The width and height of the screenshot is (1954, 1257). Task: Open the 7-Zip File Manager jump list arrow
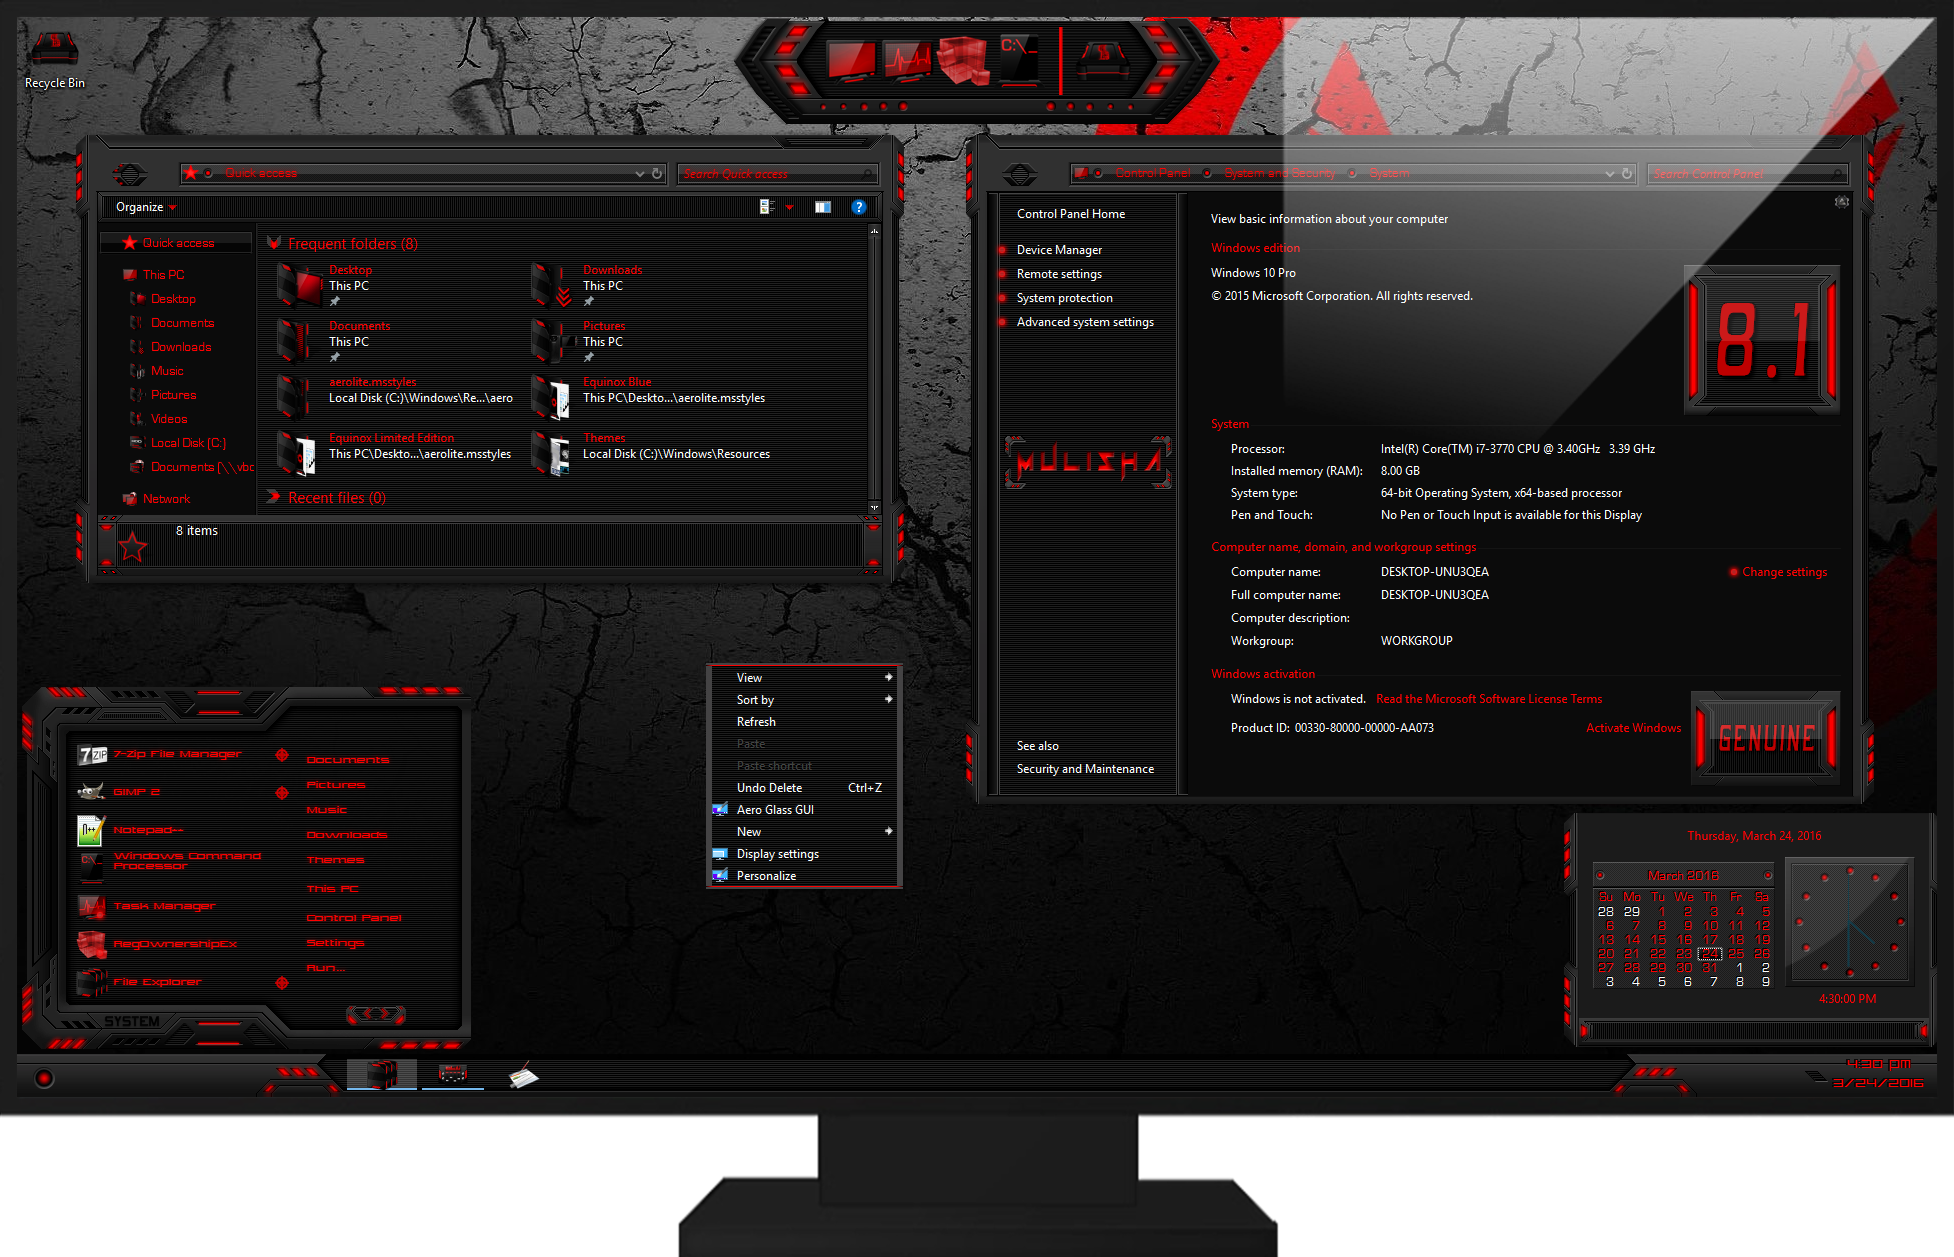coord(282,755)
